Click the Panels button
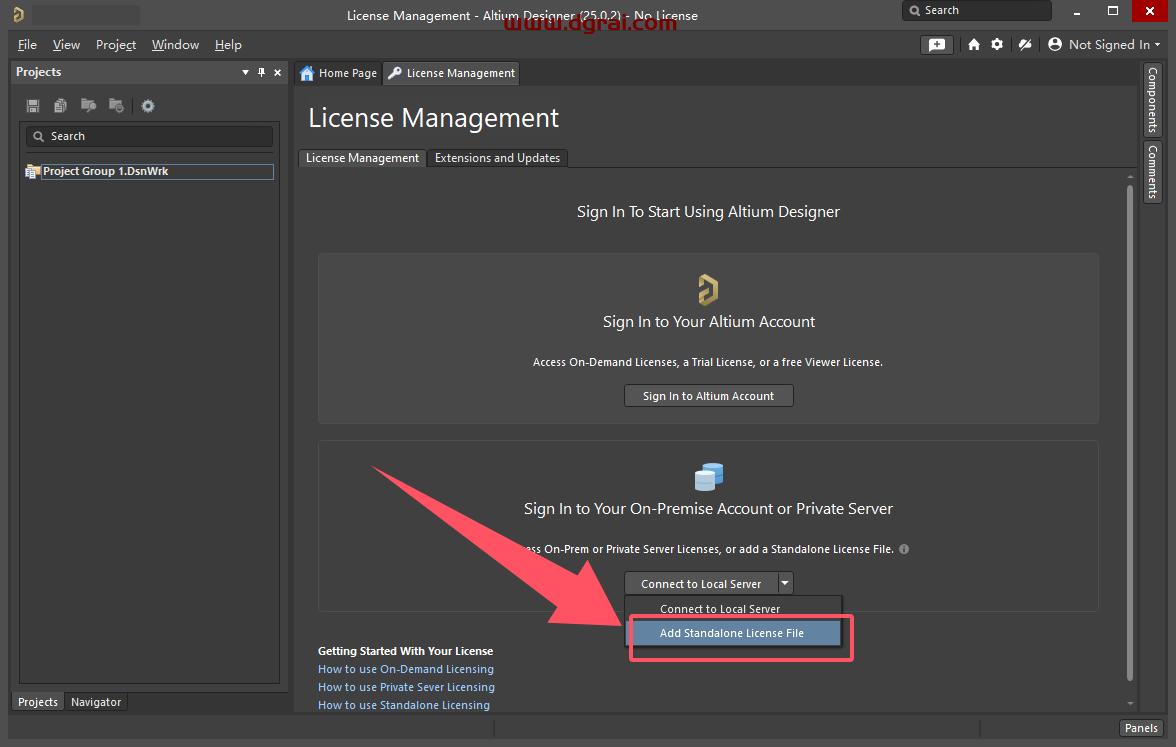 (x=1141, y=728)
